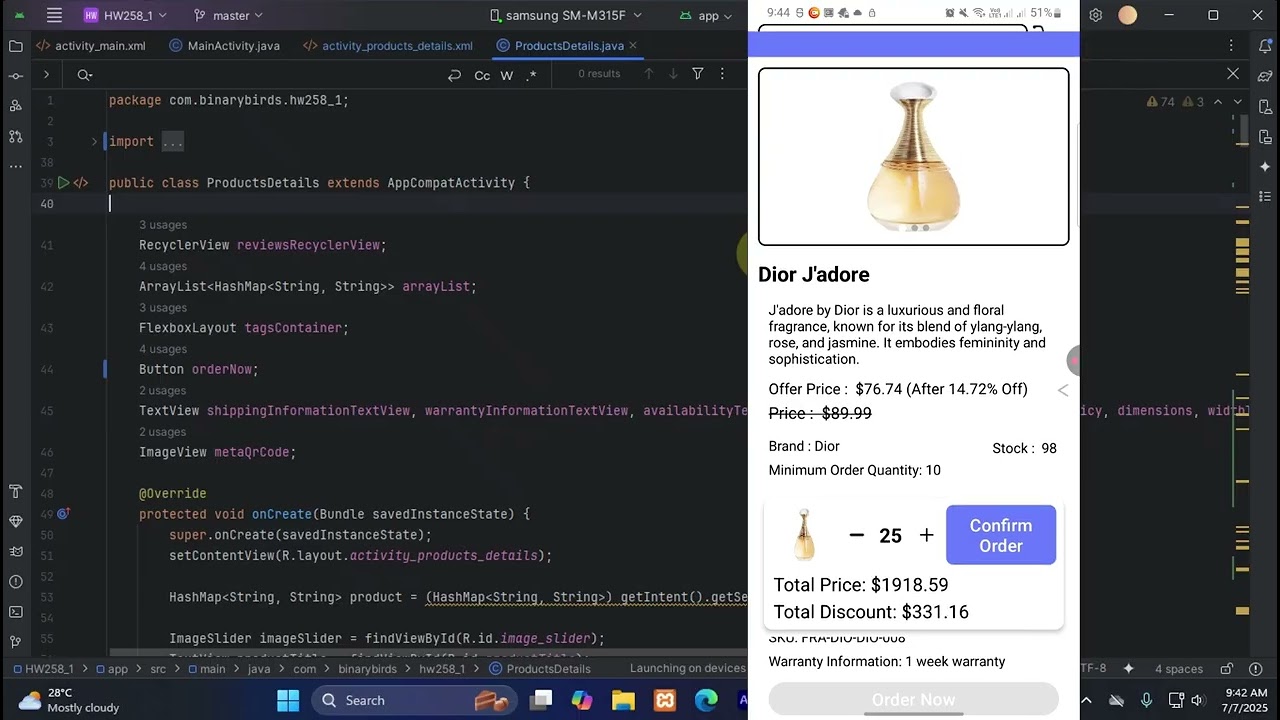Switch to MainActivity.java tab
1280x720 pixels.
coord(225,46)
